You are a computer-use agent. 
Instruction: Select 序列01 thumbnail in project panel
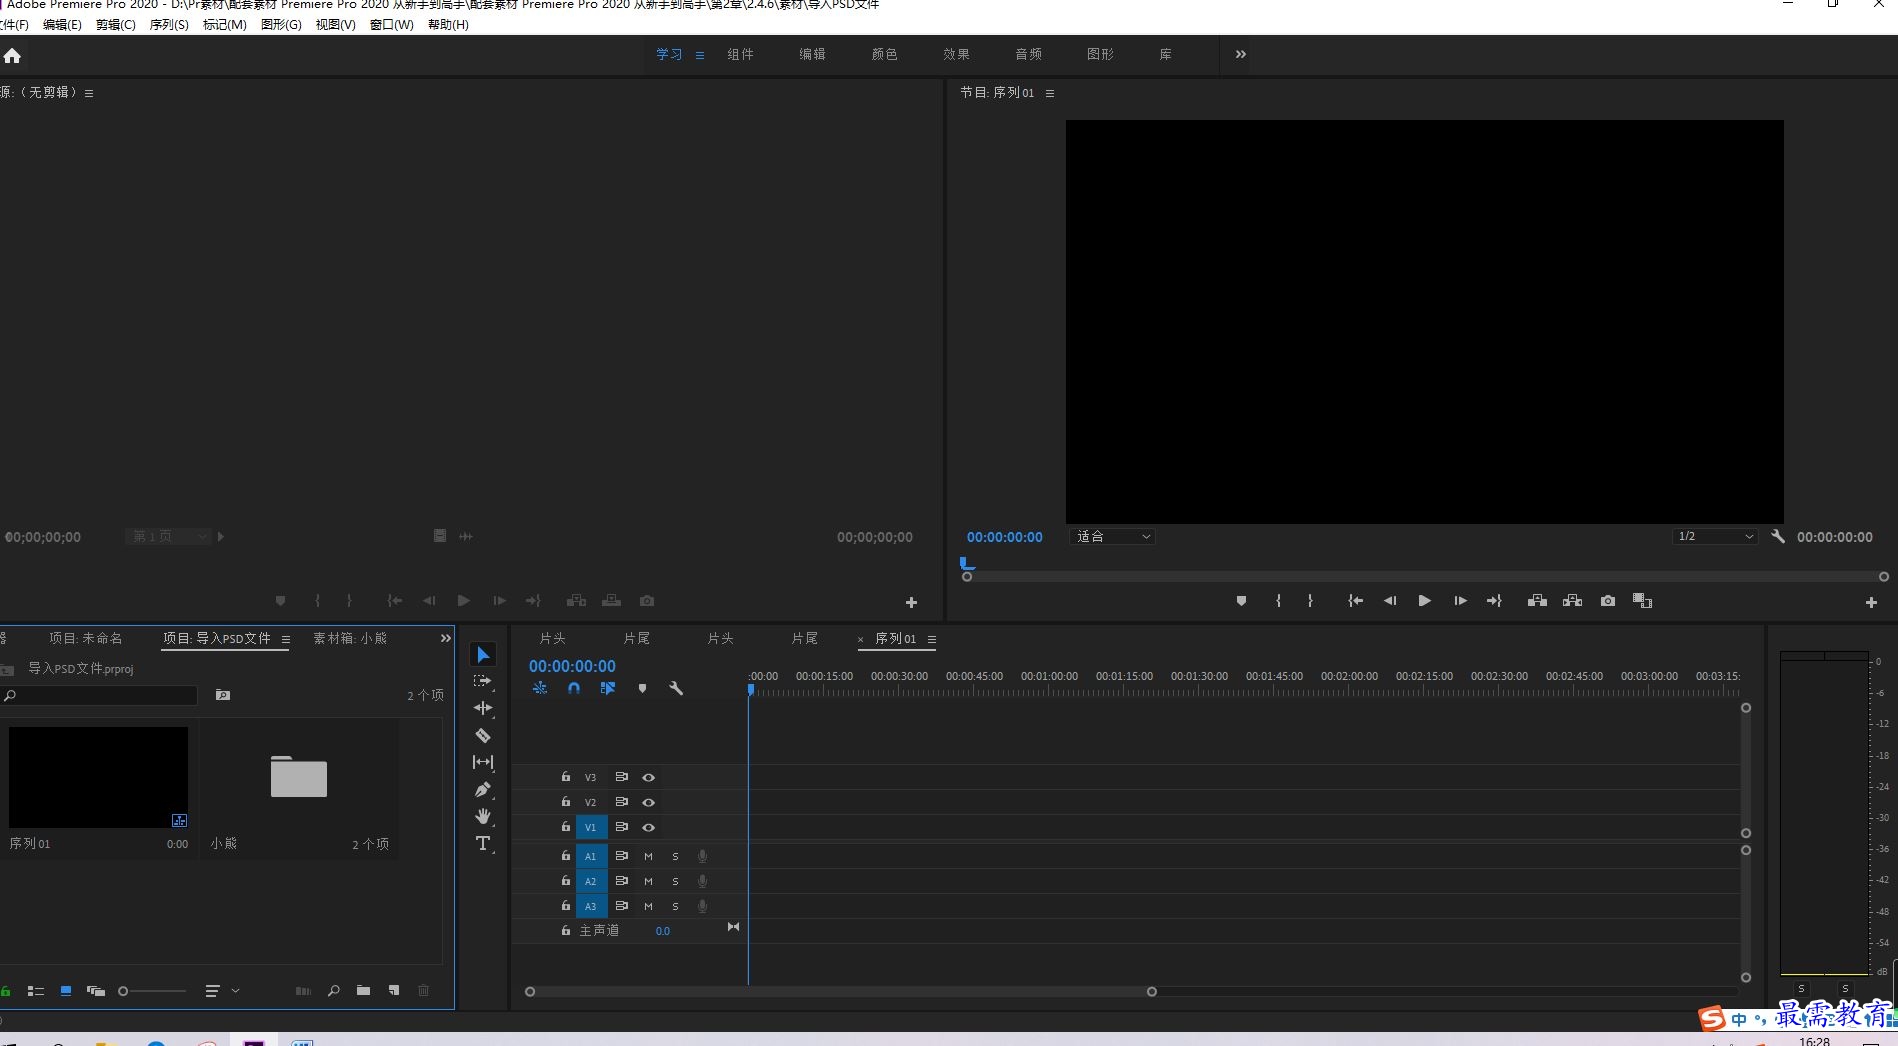click(x=98, y=777)
